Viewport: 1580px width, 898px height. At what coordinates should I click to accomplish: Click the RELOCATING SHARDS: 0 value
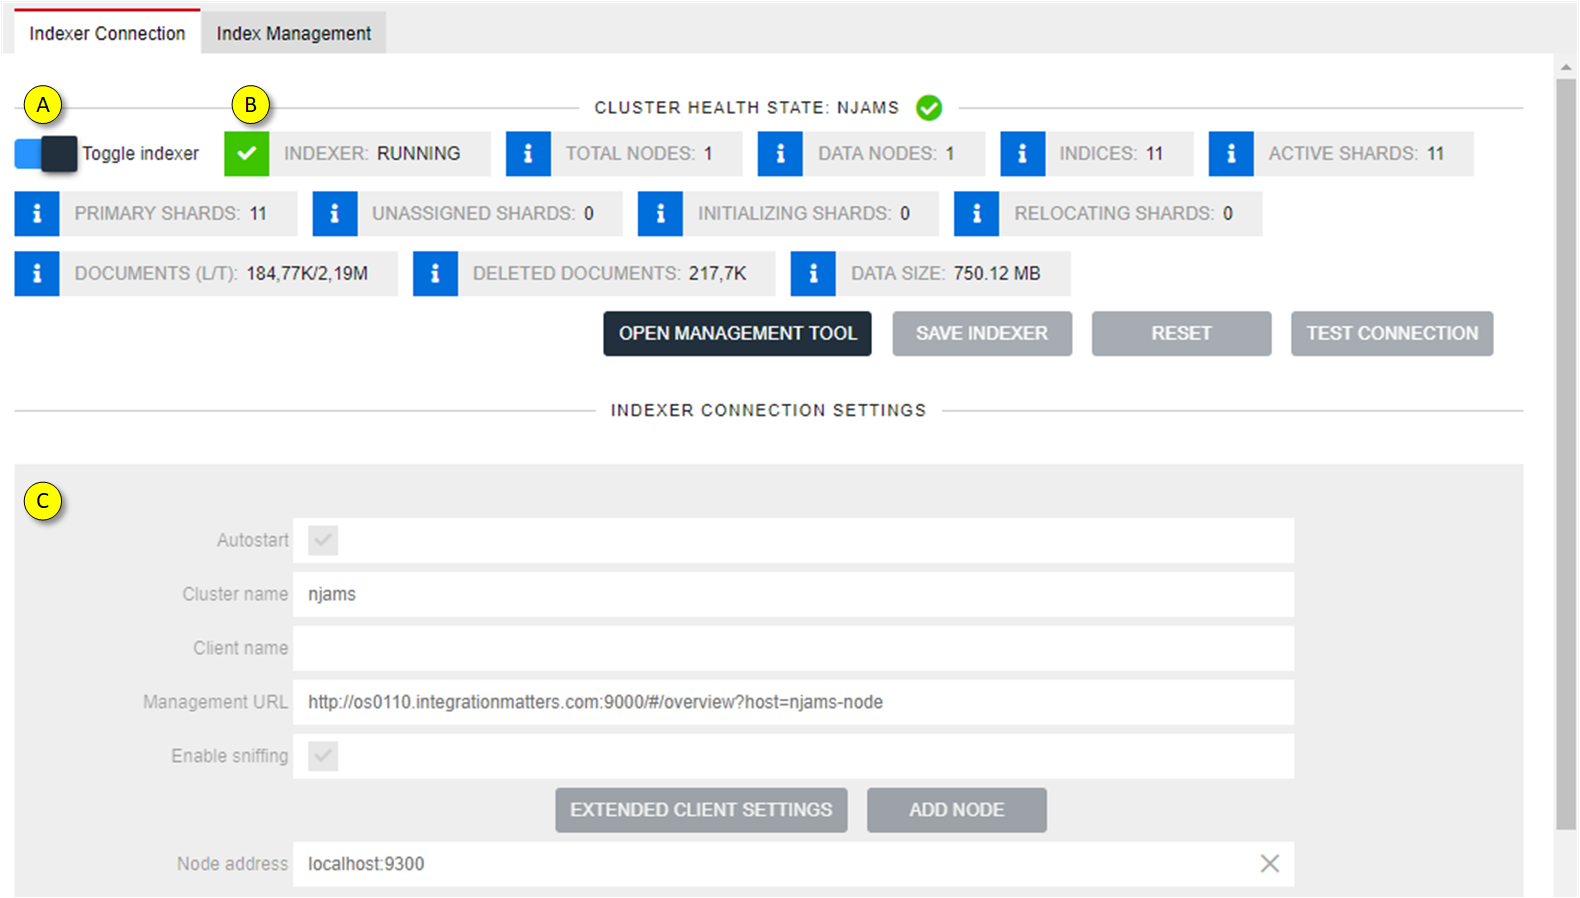pos(1123,214)
